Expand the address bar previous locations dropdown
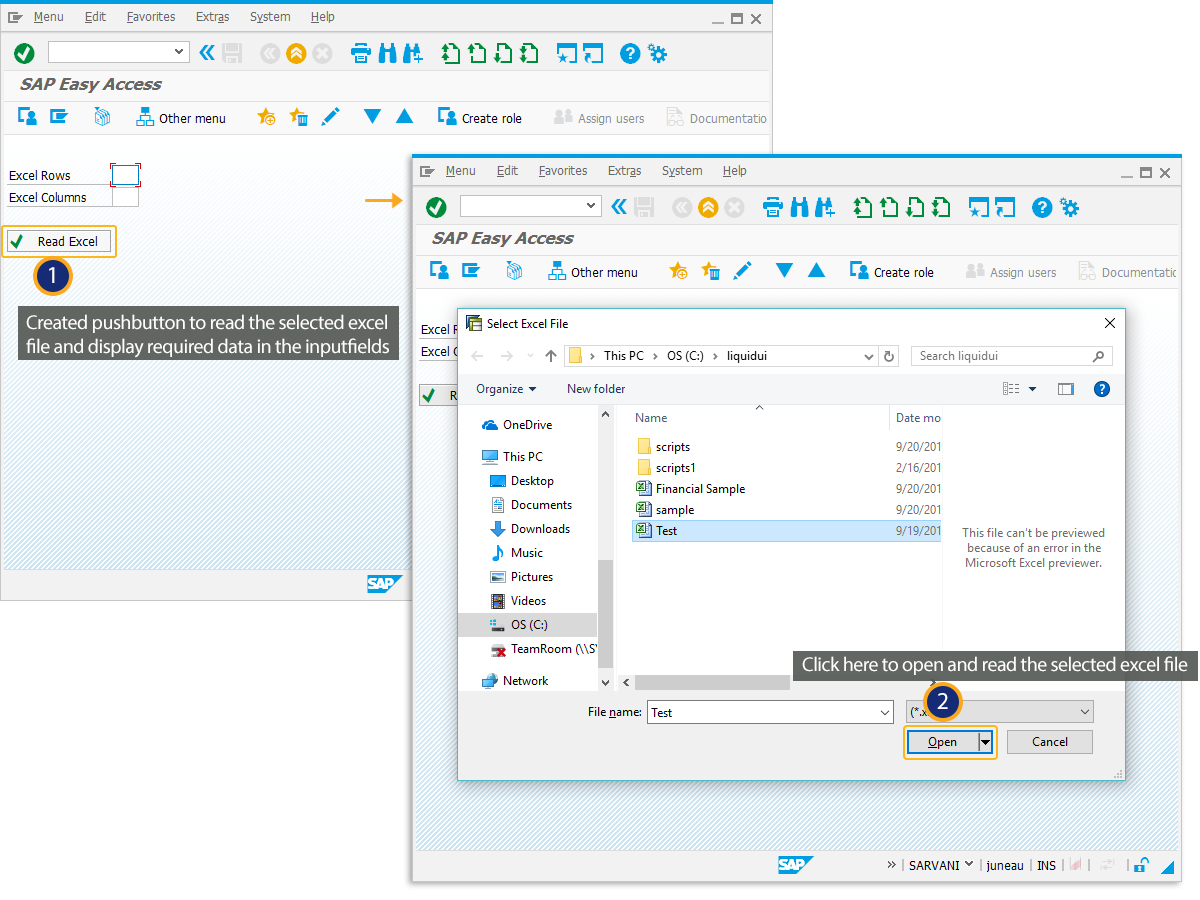This screenshot has height=900, width=1200. pos(869,356)
